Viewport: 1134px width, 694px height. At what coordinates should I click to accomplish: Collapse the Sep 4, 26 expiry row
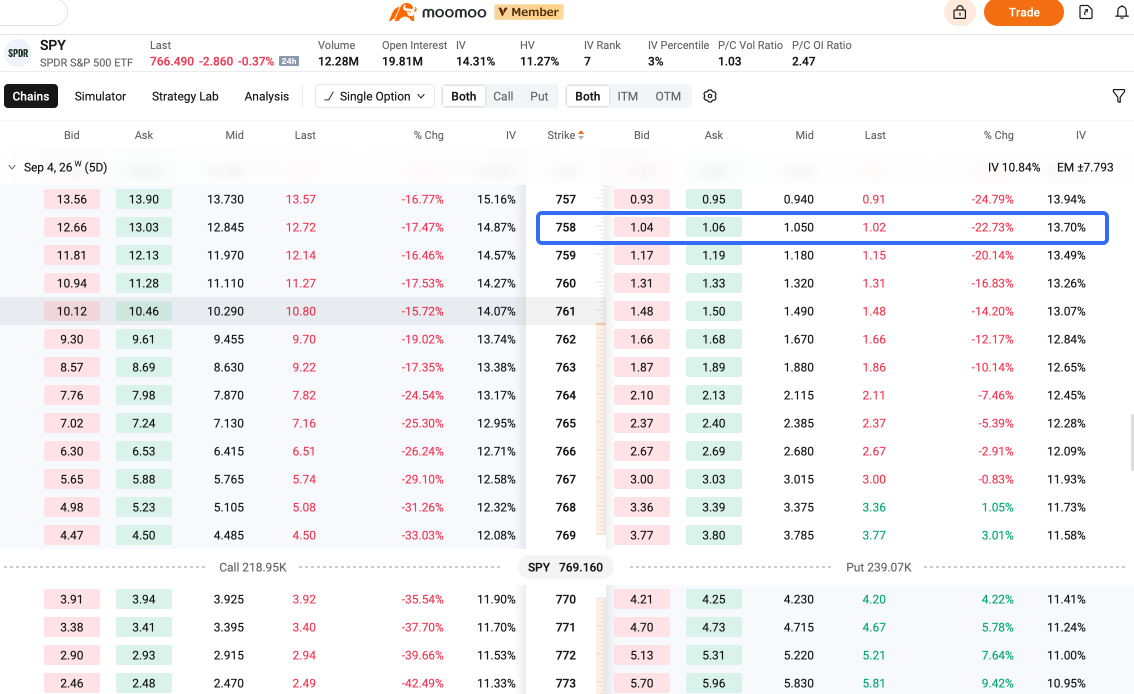point(12,167)
